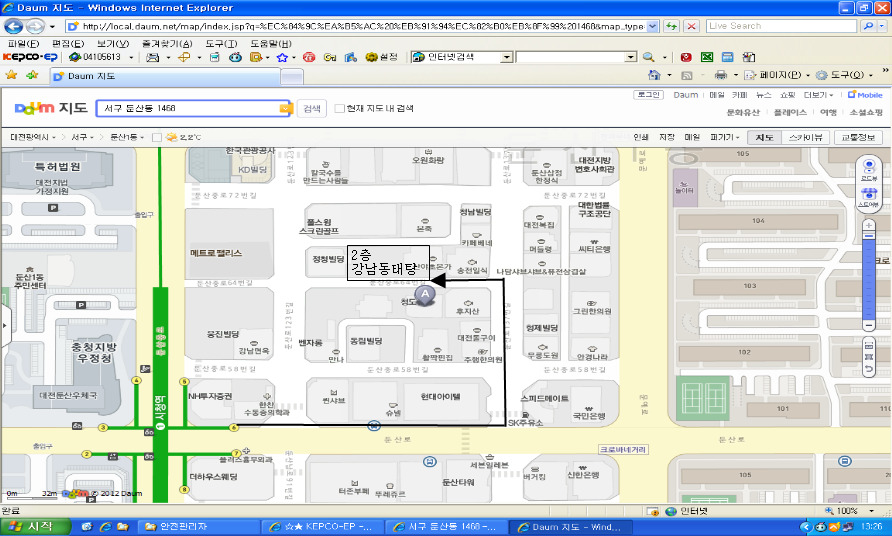Click the 검색 search button
The image size is (892, 536).
point(312,108)
